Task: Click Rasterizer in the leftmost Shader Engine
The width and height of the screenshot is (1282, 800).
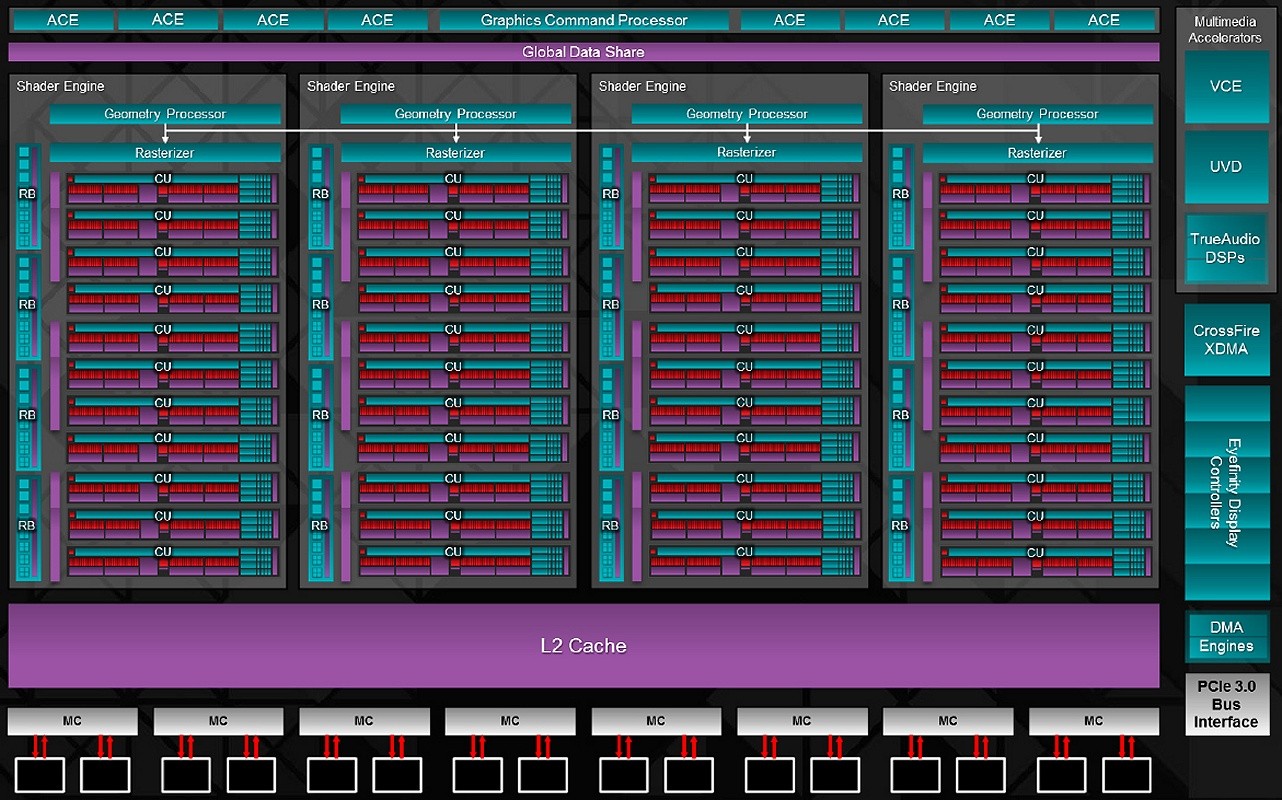Action: 165,153
